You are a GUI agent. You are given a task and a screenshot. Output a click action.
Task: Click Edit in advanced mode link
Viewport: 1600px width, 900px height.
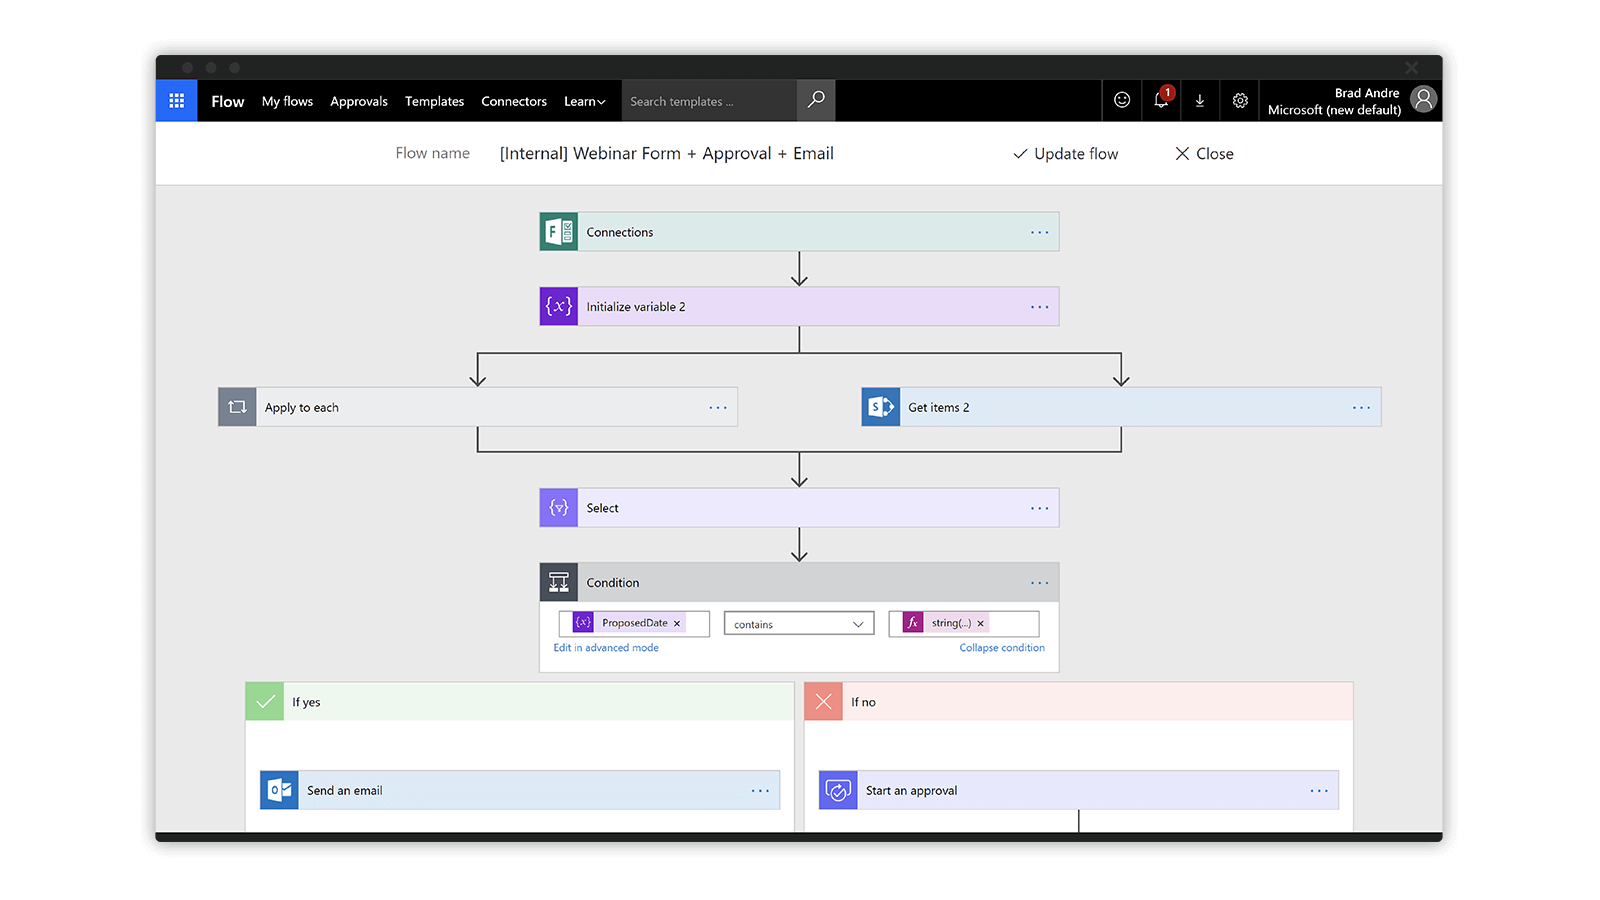coord(606,648)
